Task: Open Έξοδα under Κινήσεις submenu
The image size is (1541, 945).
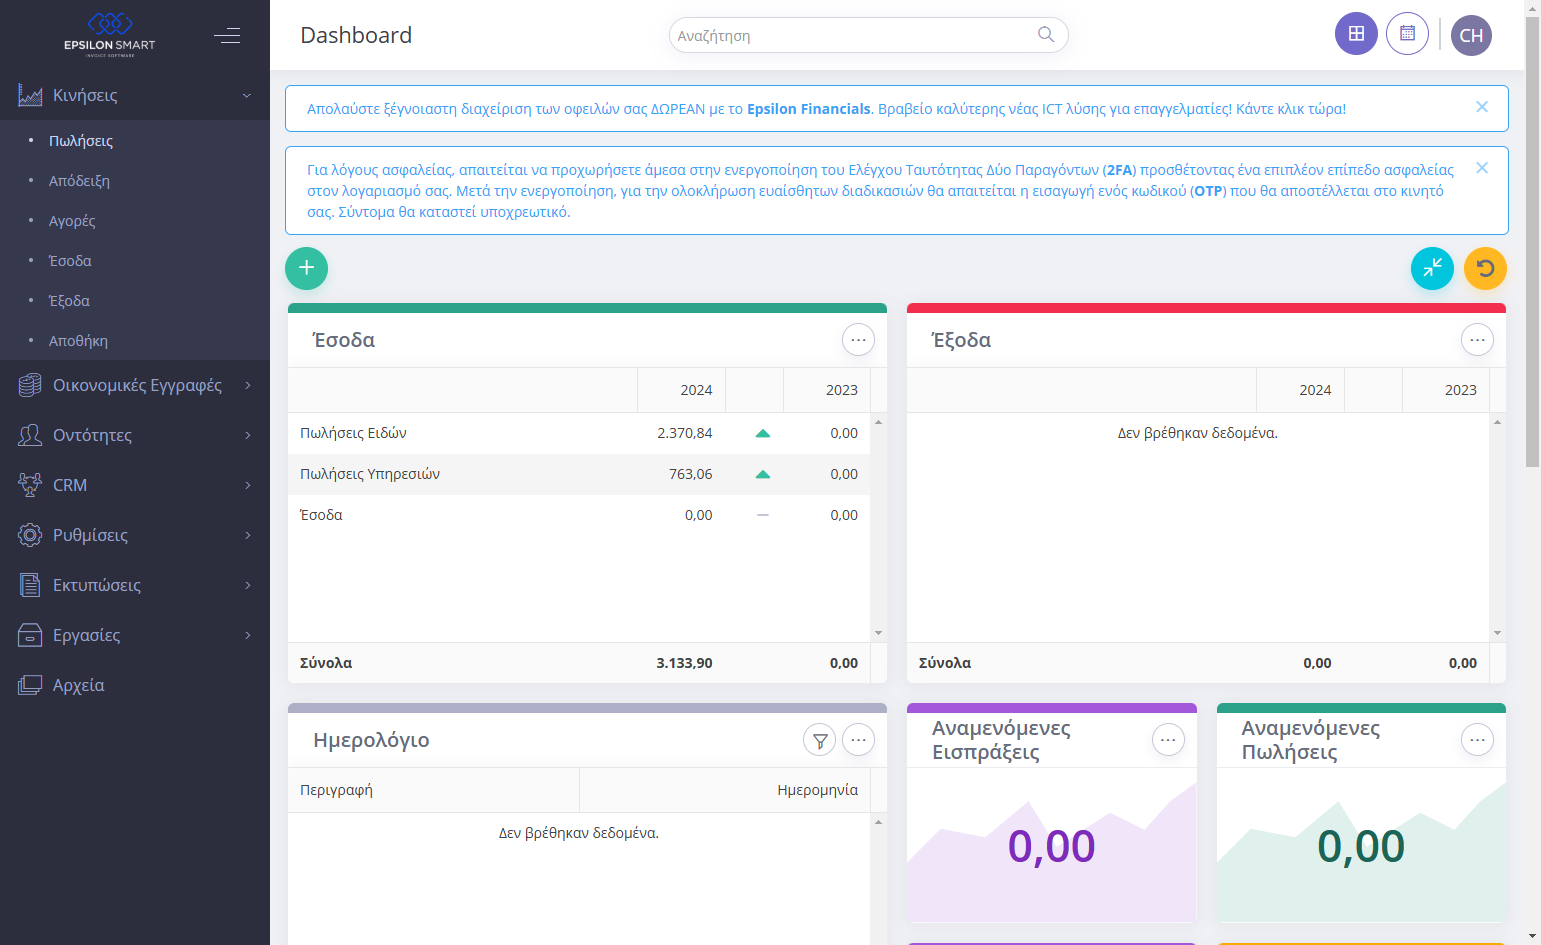Action: point(135,301)
